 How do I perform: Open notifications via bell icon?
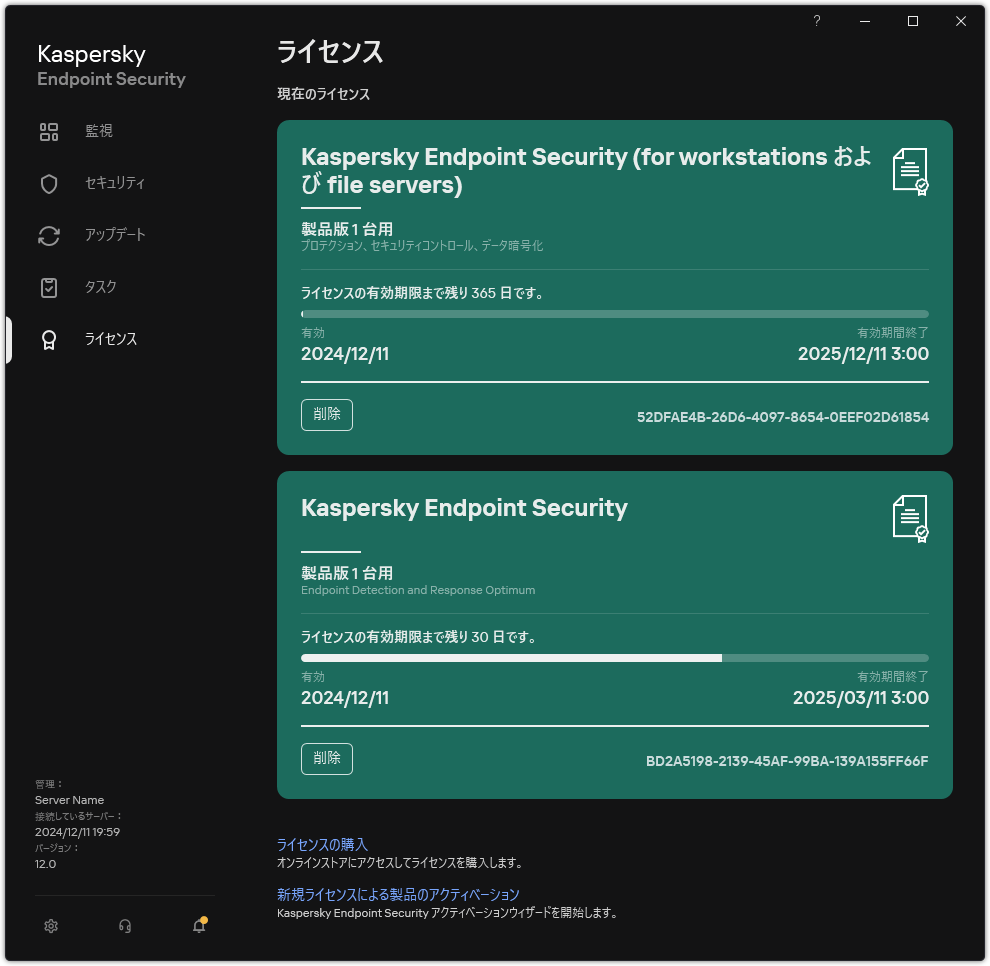[198, 926]
